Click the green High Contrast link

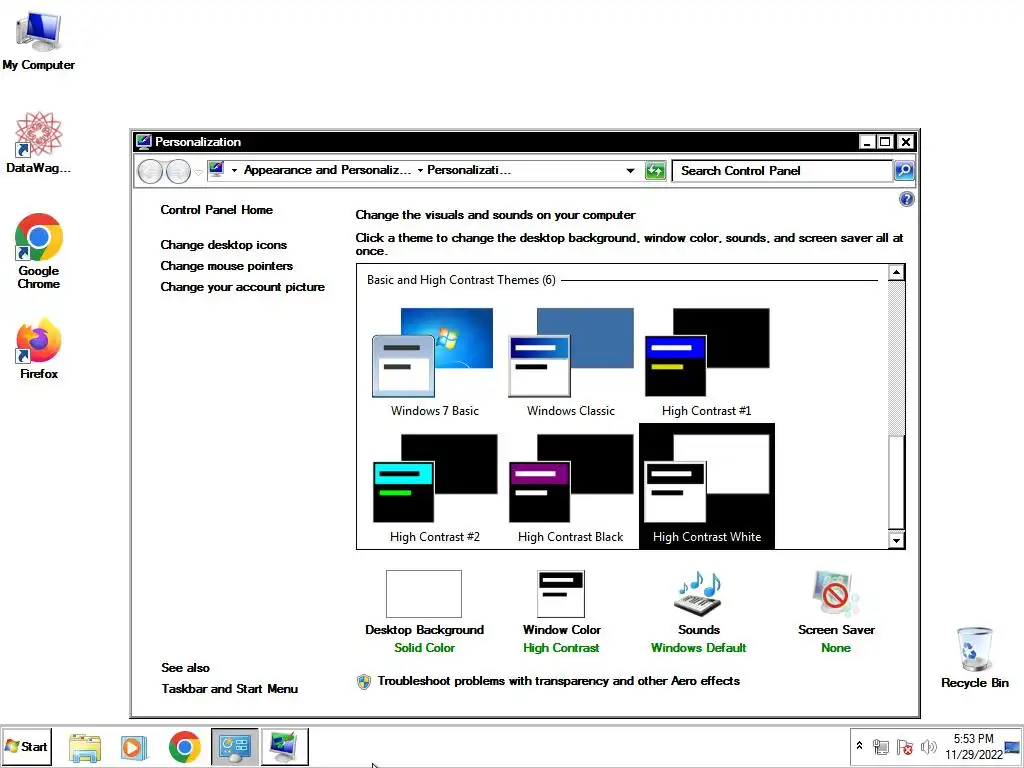561,648
